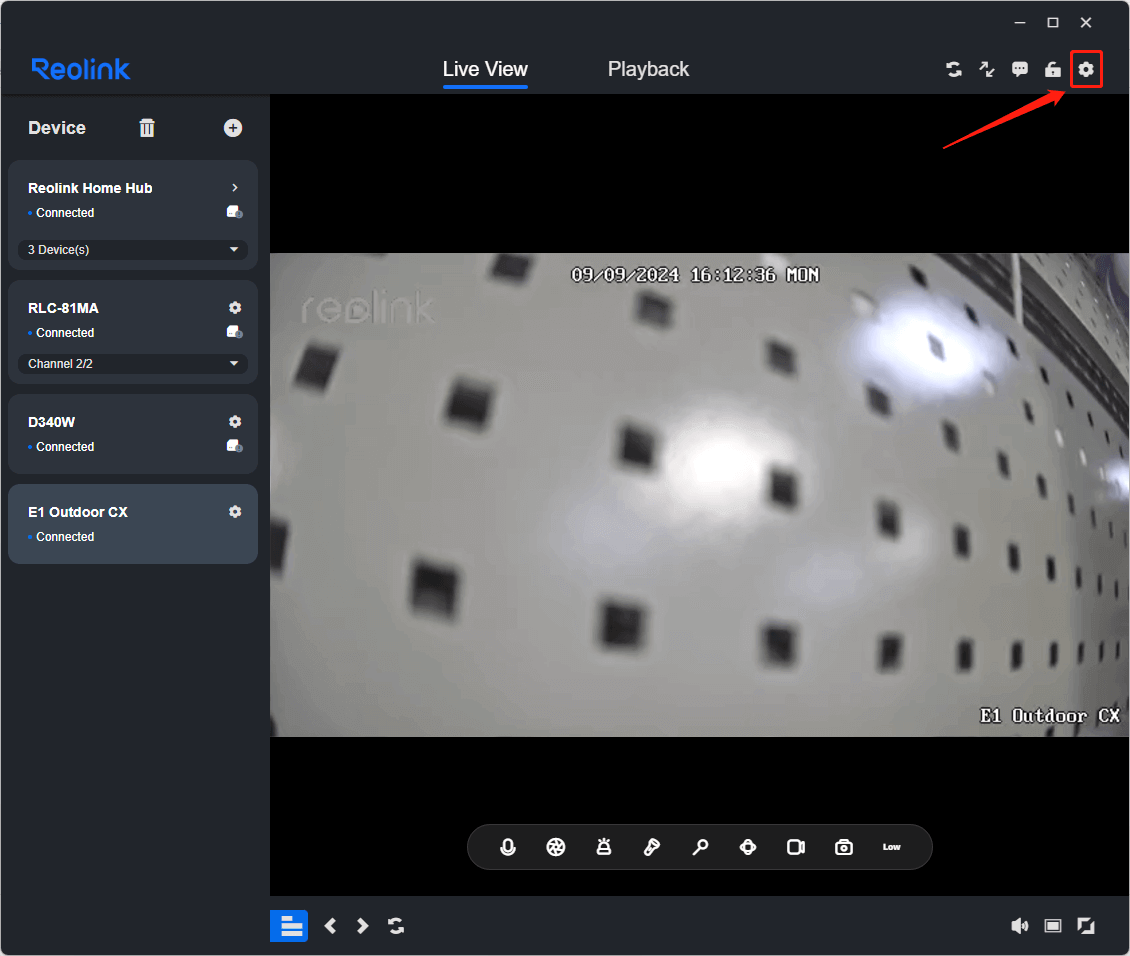1130x956 pixels.
Task: Take a snapshot of the live view
Action: (x=844, y=847)
